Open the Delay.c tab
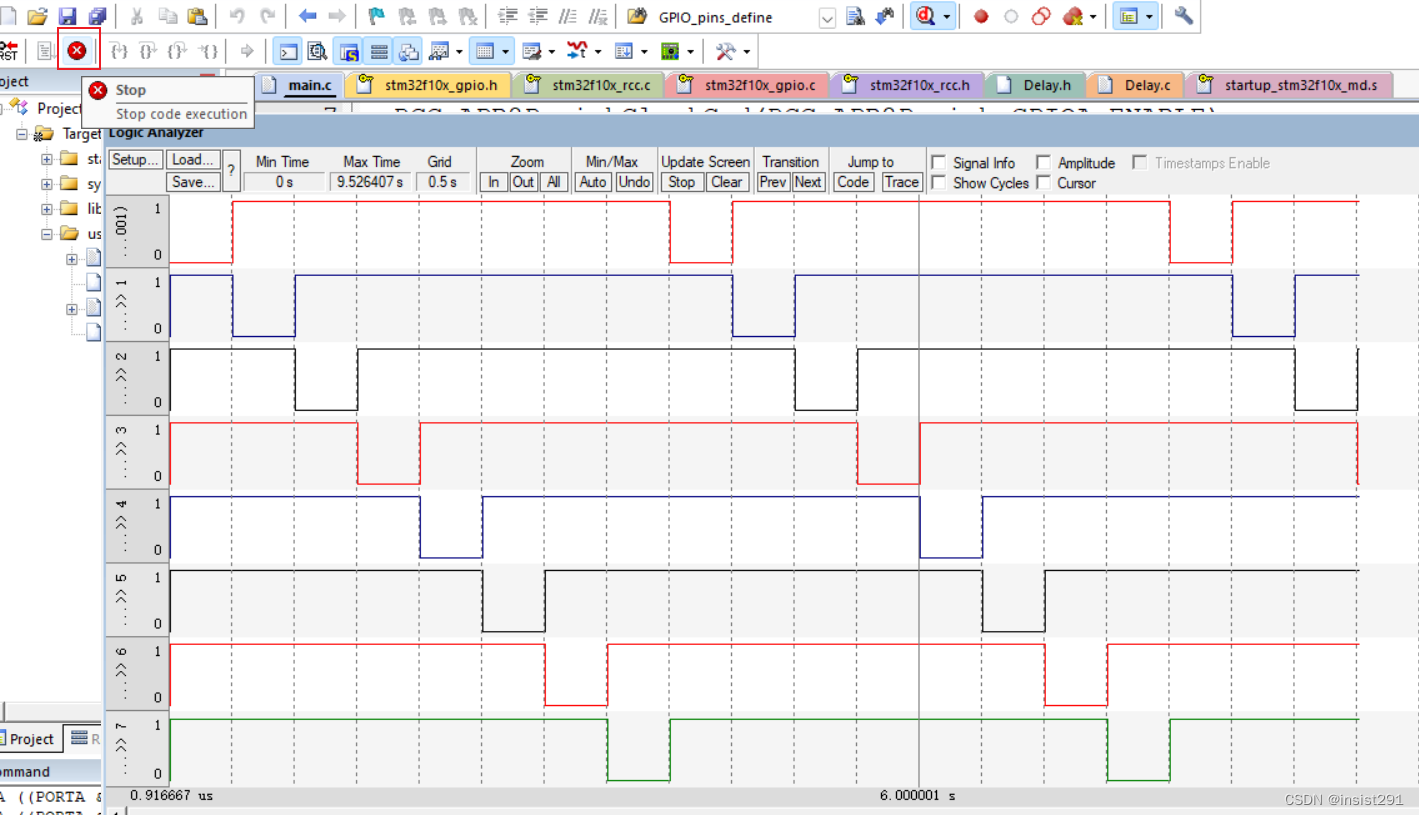The height and width of the screenshot is (815, 1419). point(1136,85)
